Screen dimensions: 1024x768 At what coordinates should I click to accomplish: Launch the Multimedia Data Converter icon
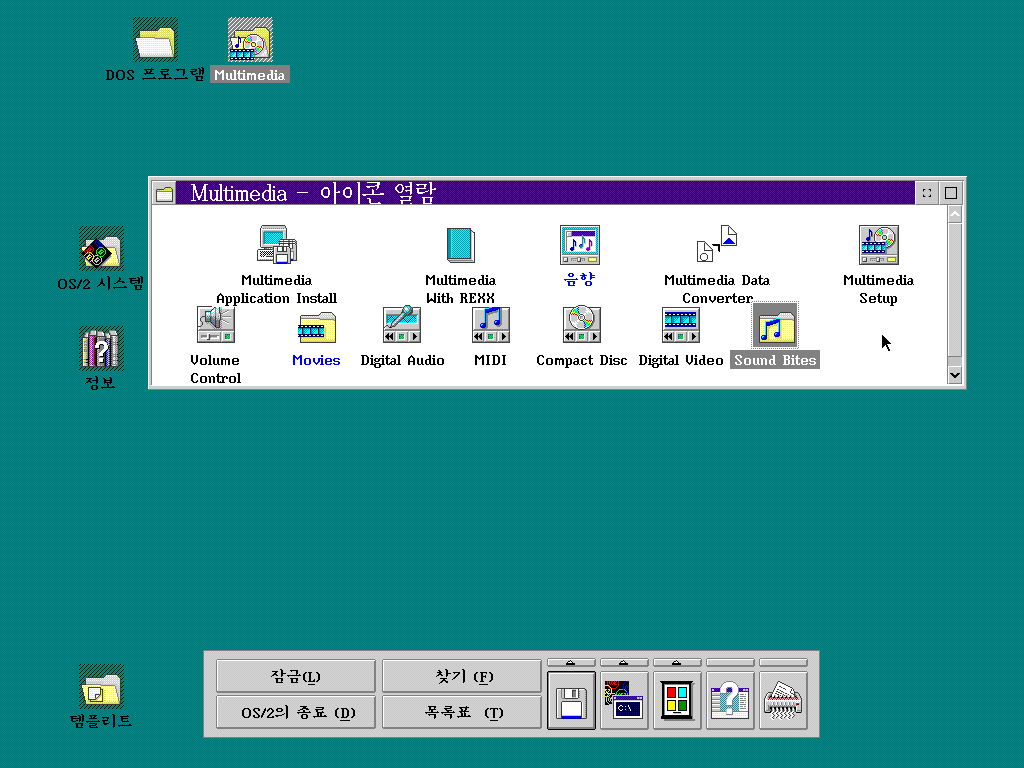717,244
